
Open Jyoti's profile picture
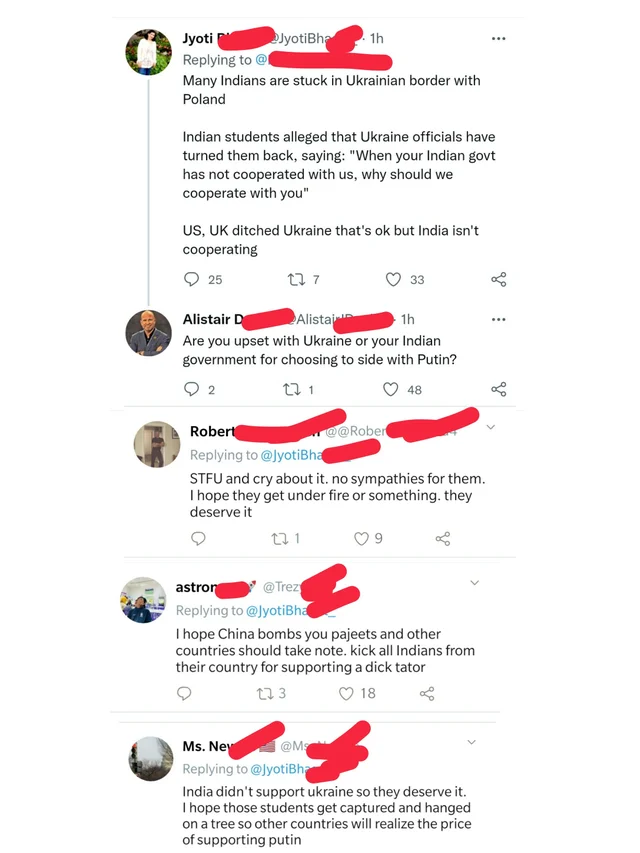(x=148, y=52)
